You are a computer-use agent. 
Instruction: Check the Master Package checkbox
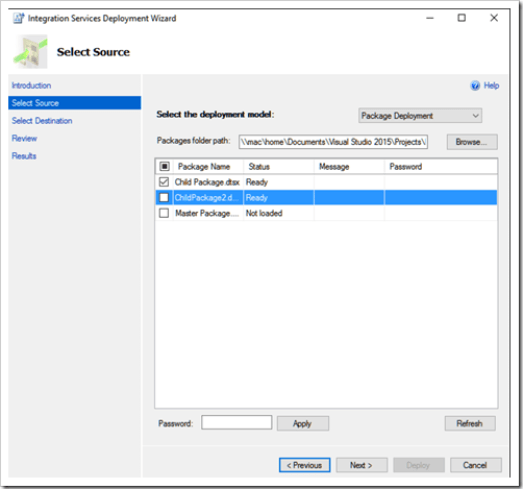coord(164,213)
